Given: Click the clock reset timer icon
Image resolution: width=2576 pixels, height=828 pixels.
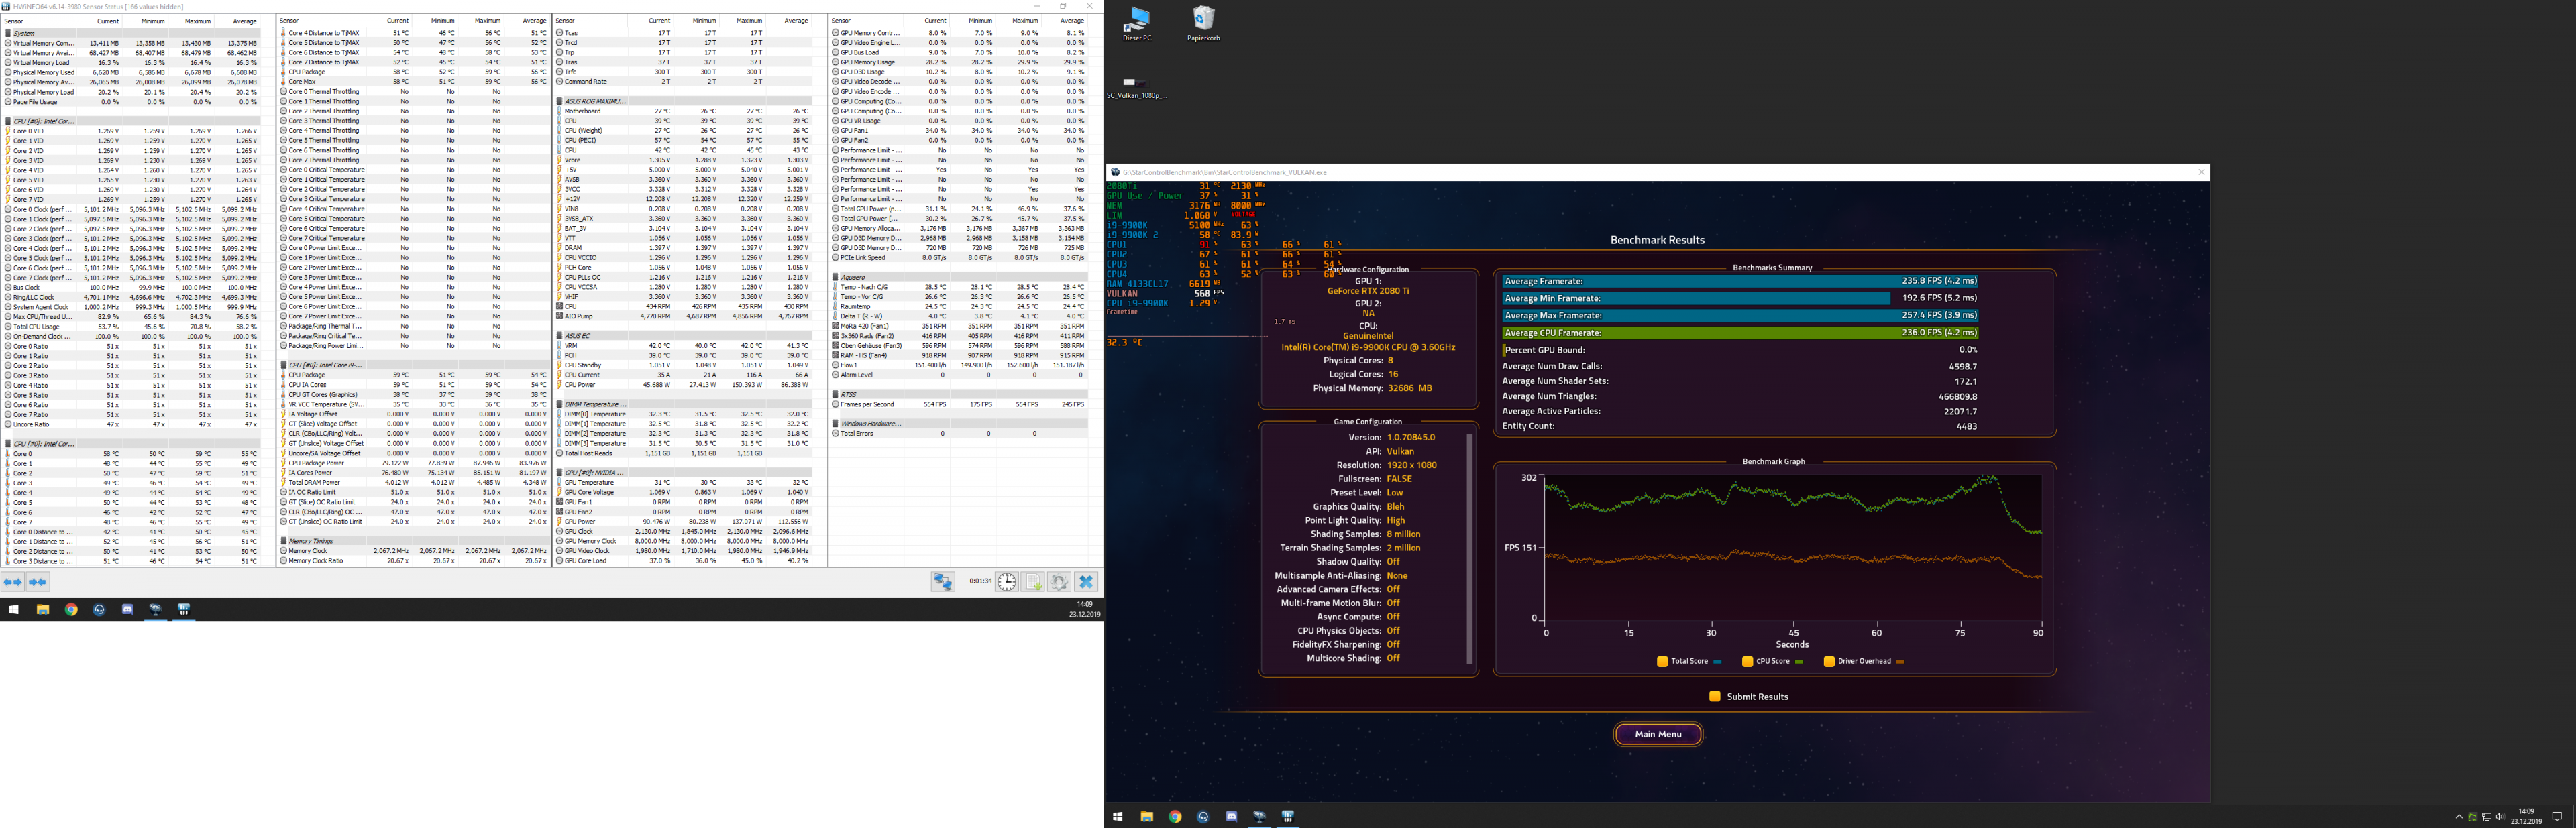Looking at the screenshot, I should (x=1007, y=582).
